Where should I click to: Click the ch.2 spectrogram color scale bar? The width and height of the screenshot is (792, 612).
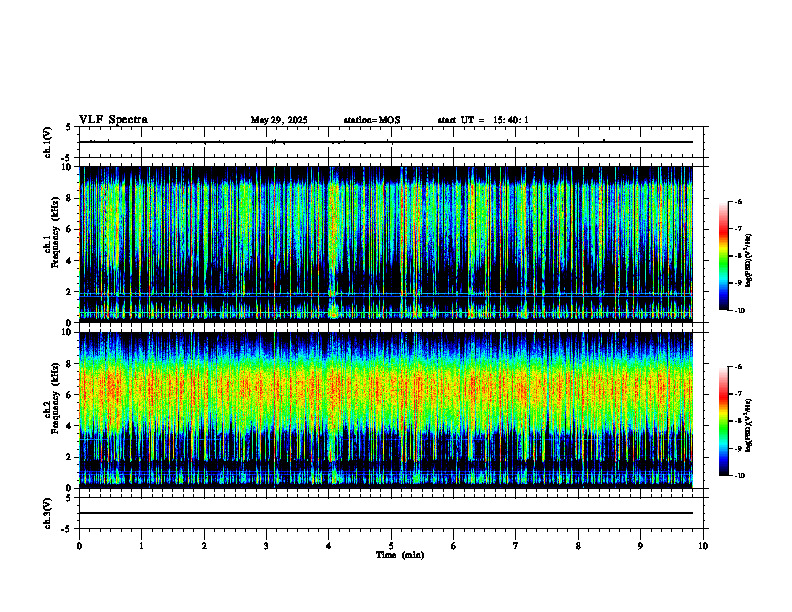[723, 421]
